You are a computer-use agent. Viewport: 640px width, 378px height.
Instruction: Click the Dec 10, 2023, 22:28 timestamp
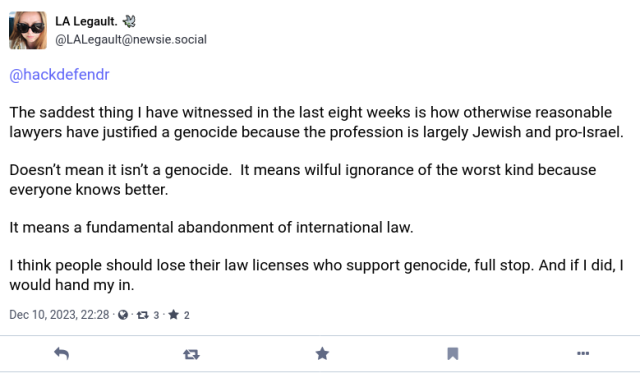[x=59, y=315]
